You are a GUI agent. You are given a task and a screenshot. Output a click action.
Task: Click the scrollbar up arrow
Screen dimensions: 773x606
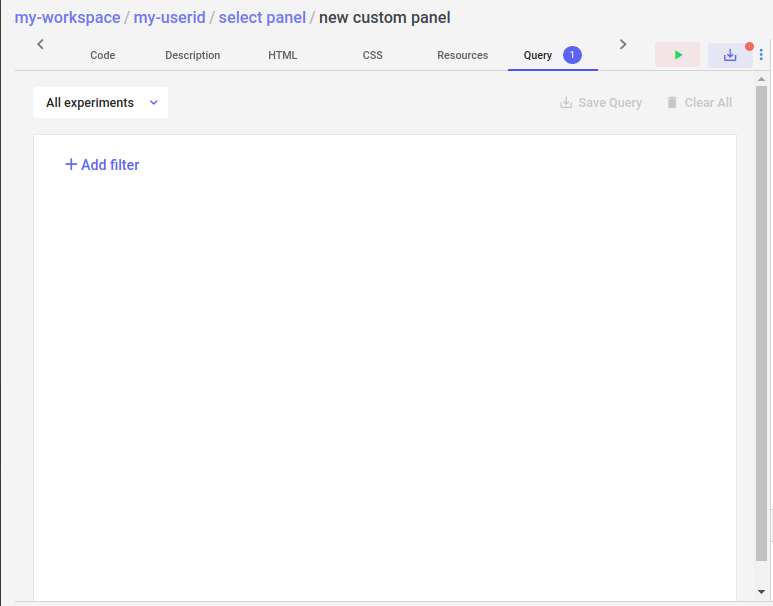click(761, 79)
